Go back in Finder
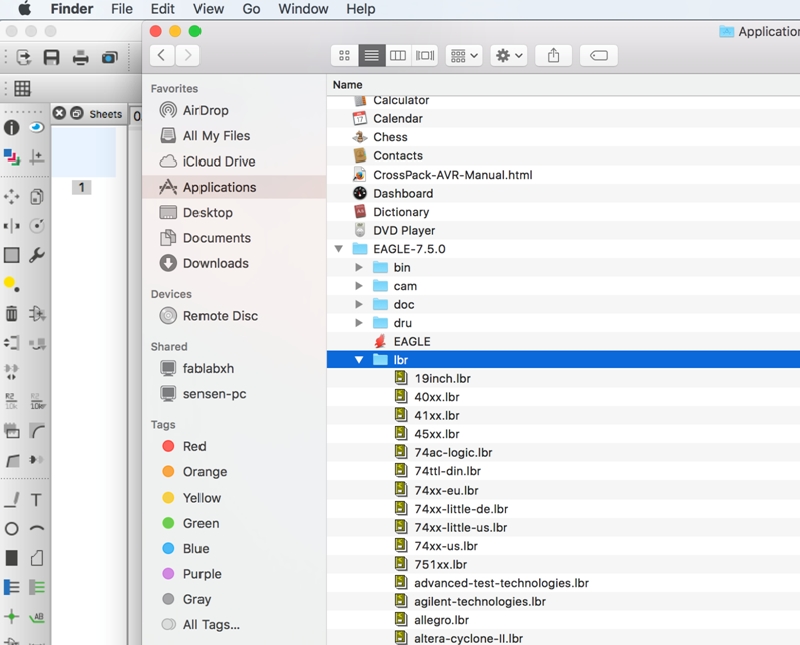Screen dimensions: 800x645 coord(162,55)
